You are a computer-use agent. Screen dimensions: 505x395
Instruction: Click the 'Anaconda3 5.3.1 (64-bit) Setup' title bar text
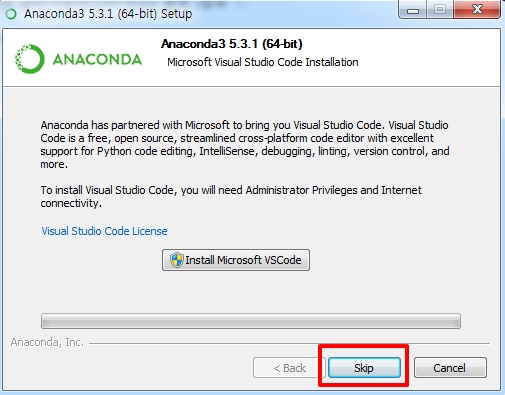click(x=108, y=14)
